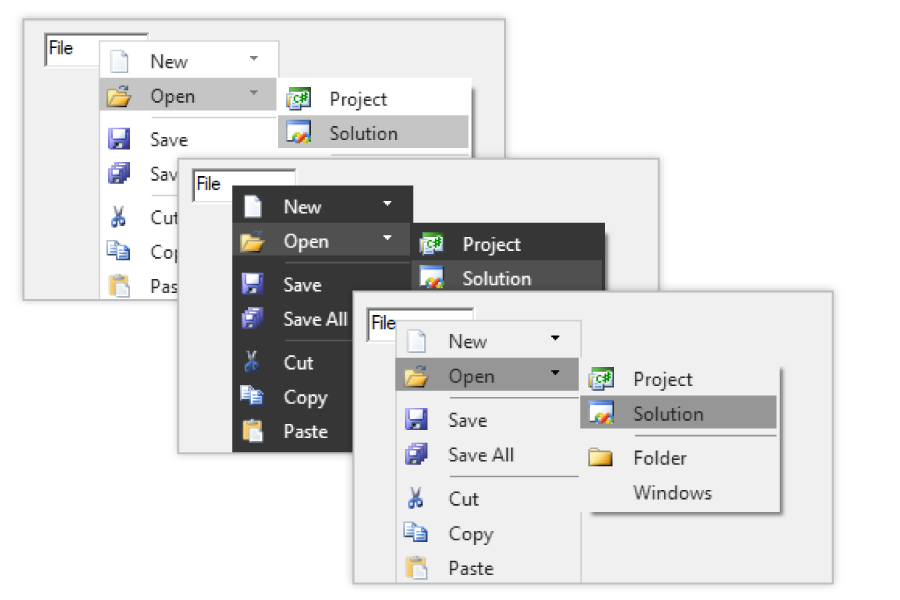This screenshot has height=600, width=900.
Task: Select Paste in the dark-themed menu
Action: (x=305, y=432)
